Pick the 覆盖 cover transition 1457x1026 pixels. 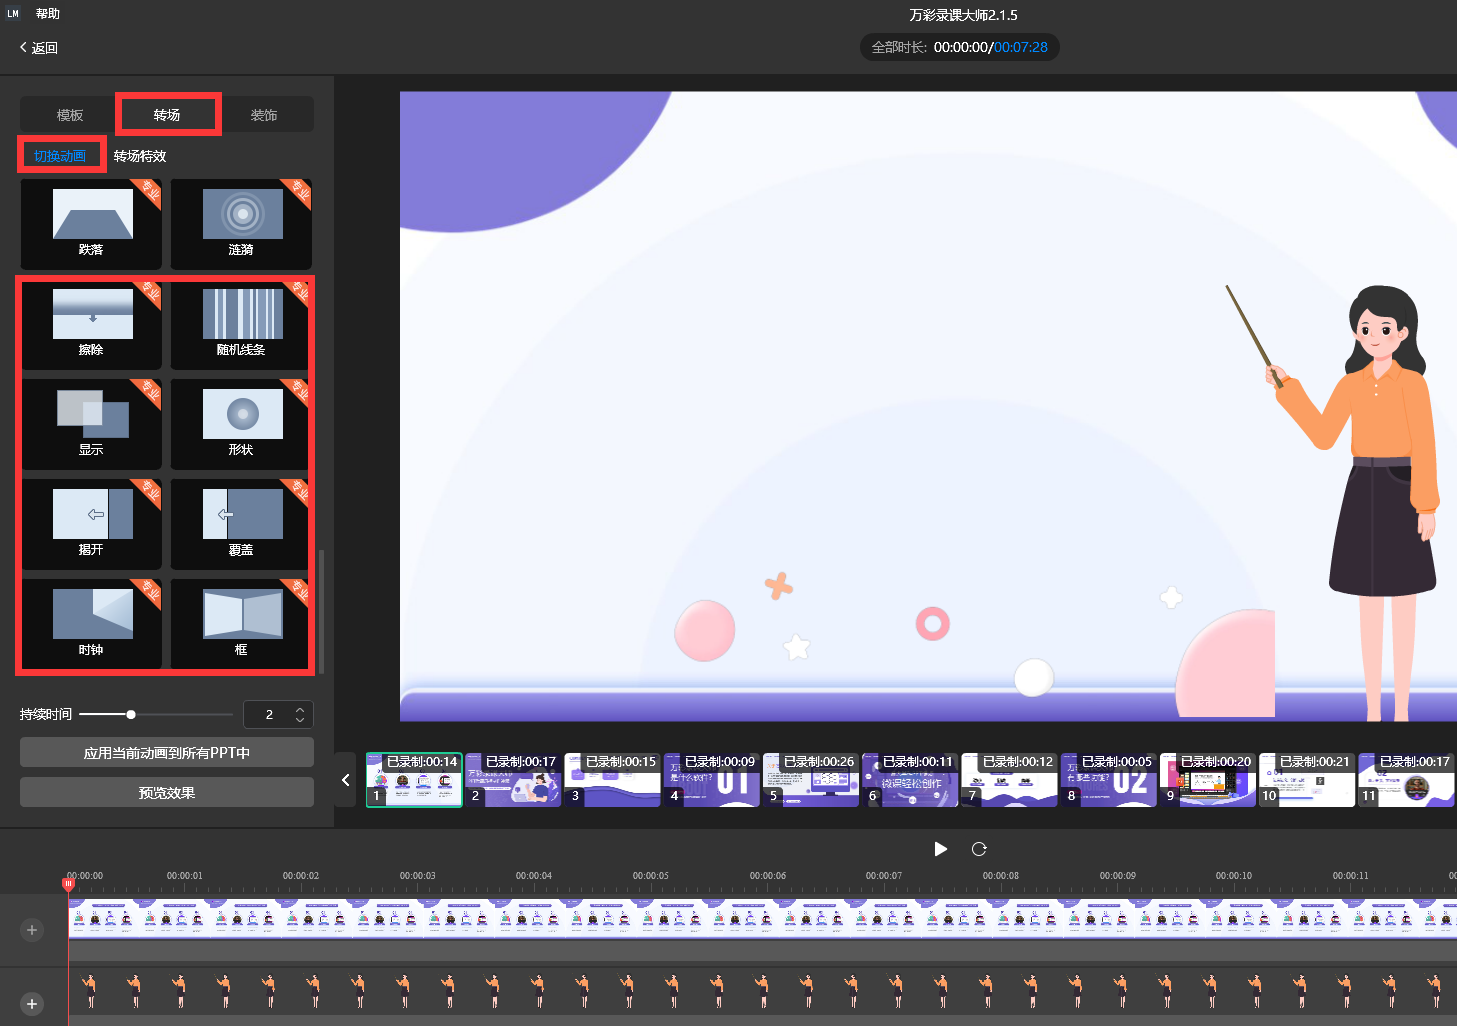[x=241, y=524]
